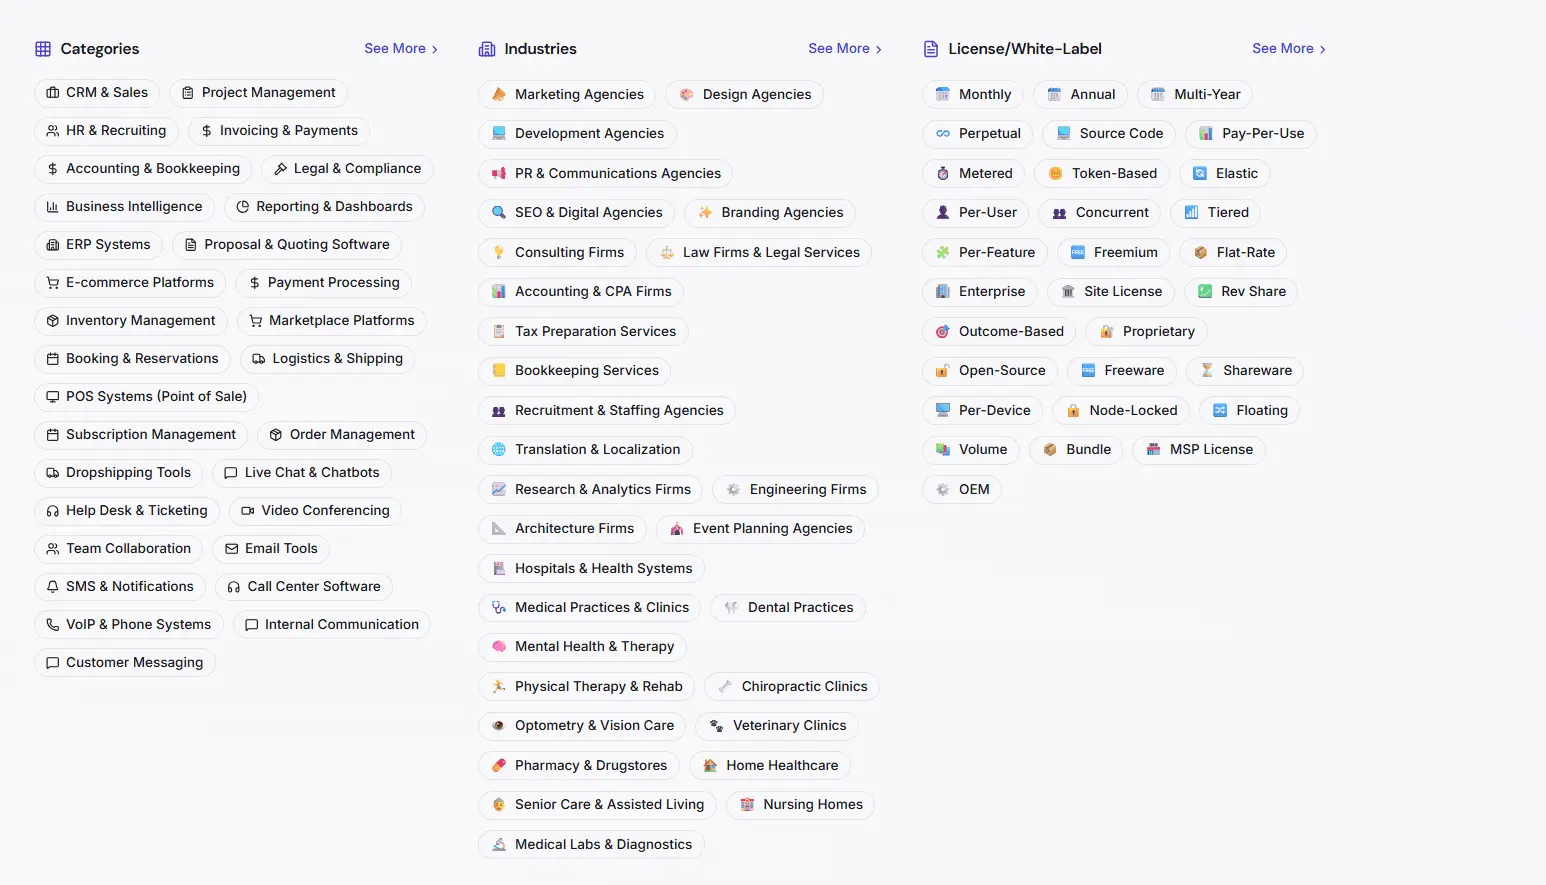Screen dimensions: 1546x885
Task: Choose the Law Firms & Legal Services tag
Action: pos(759,252)
